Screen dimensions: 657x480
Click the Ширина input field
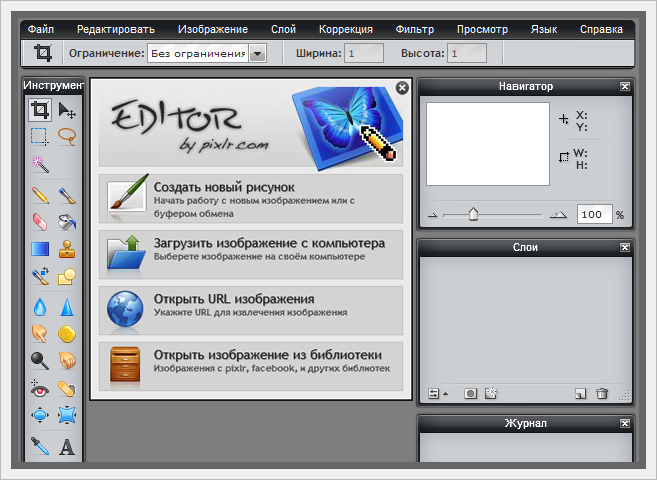click(364, 54)
